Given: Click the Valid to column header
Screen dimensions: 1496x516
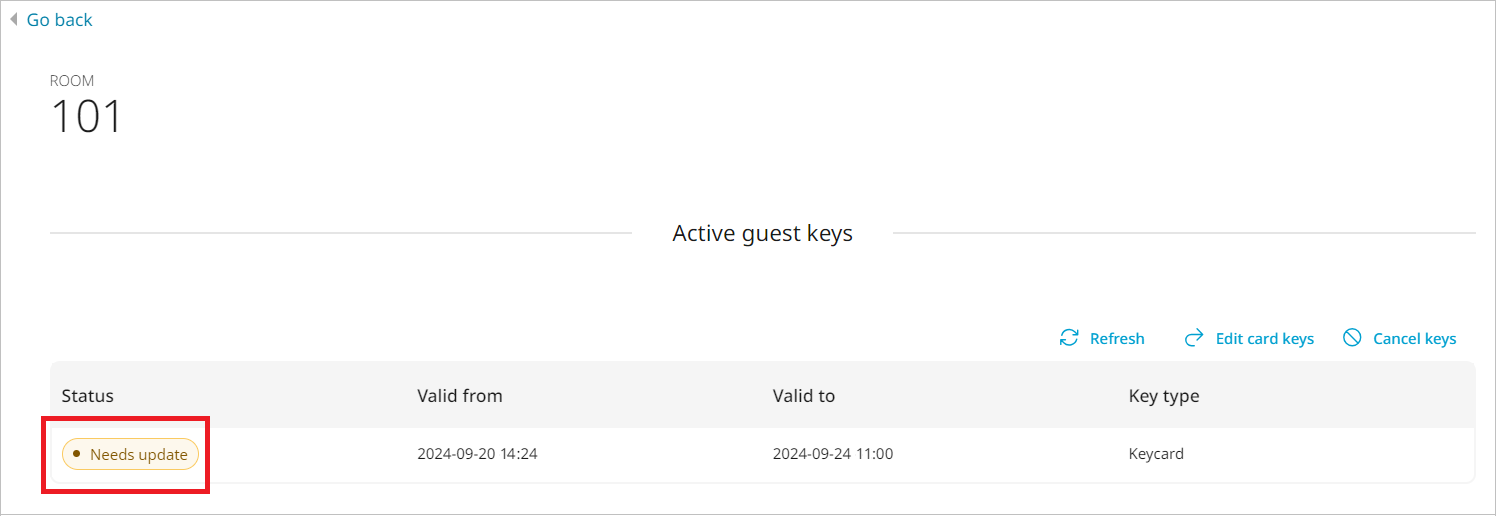Looking at the screenshot, I should [804, 396].
